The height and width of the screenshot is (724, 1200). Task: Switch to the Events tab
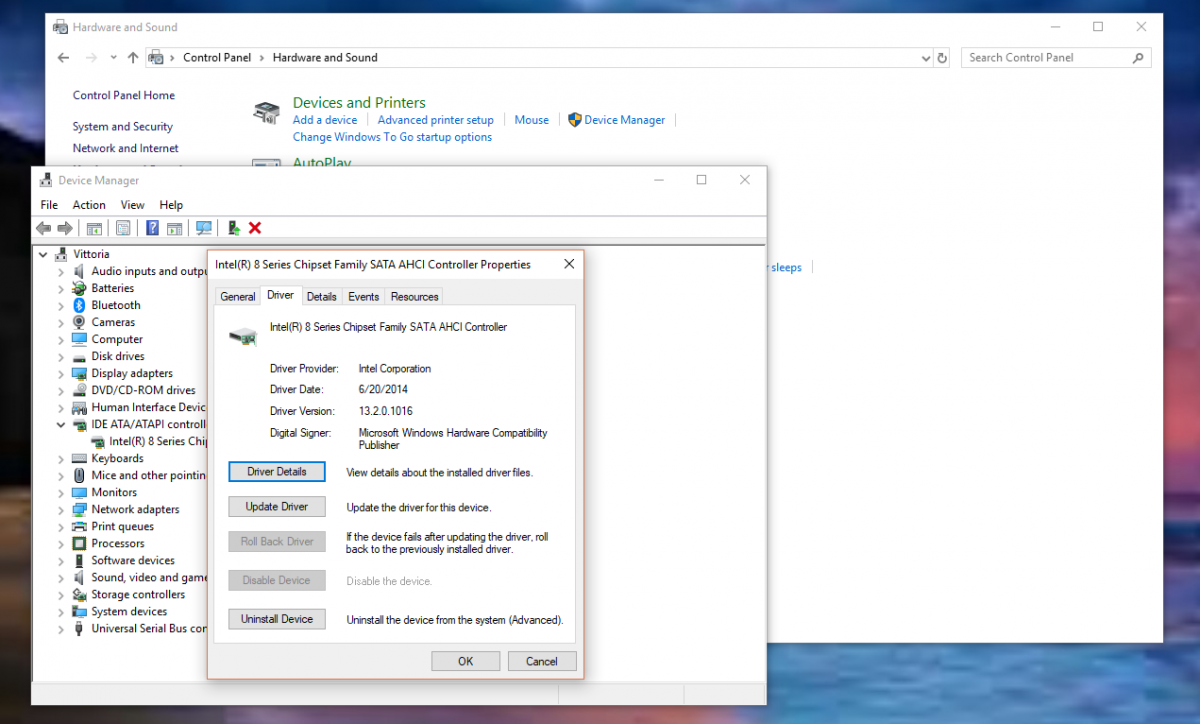tap(363, 297)
